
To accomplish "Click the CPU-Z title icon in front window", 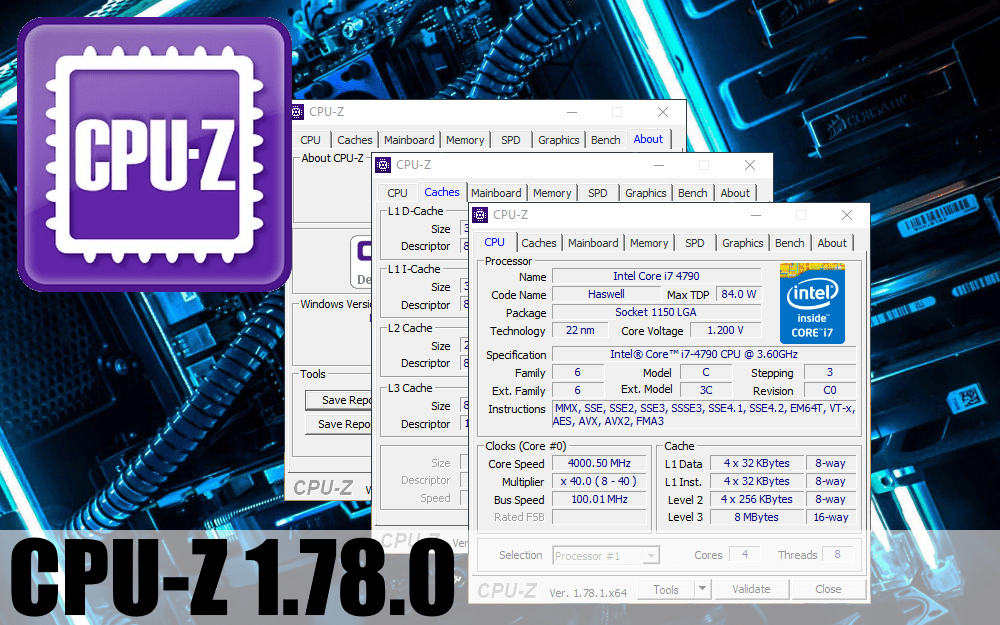I will [x=480, y=215].
